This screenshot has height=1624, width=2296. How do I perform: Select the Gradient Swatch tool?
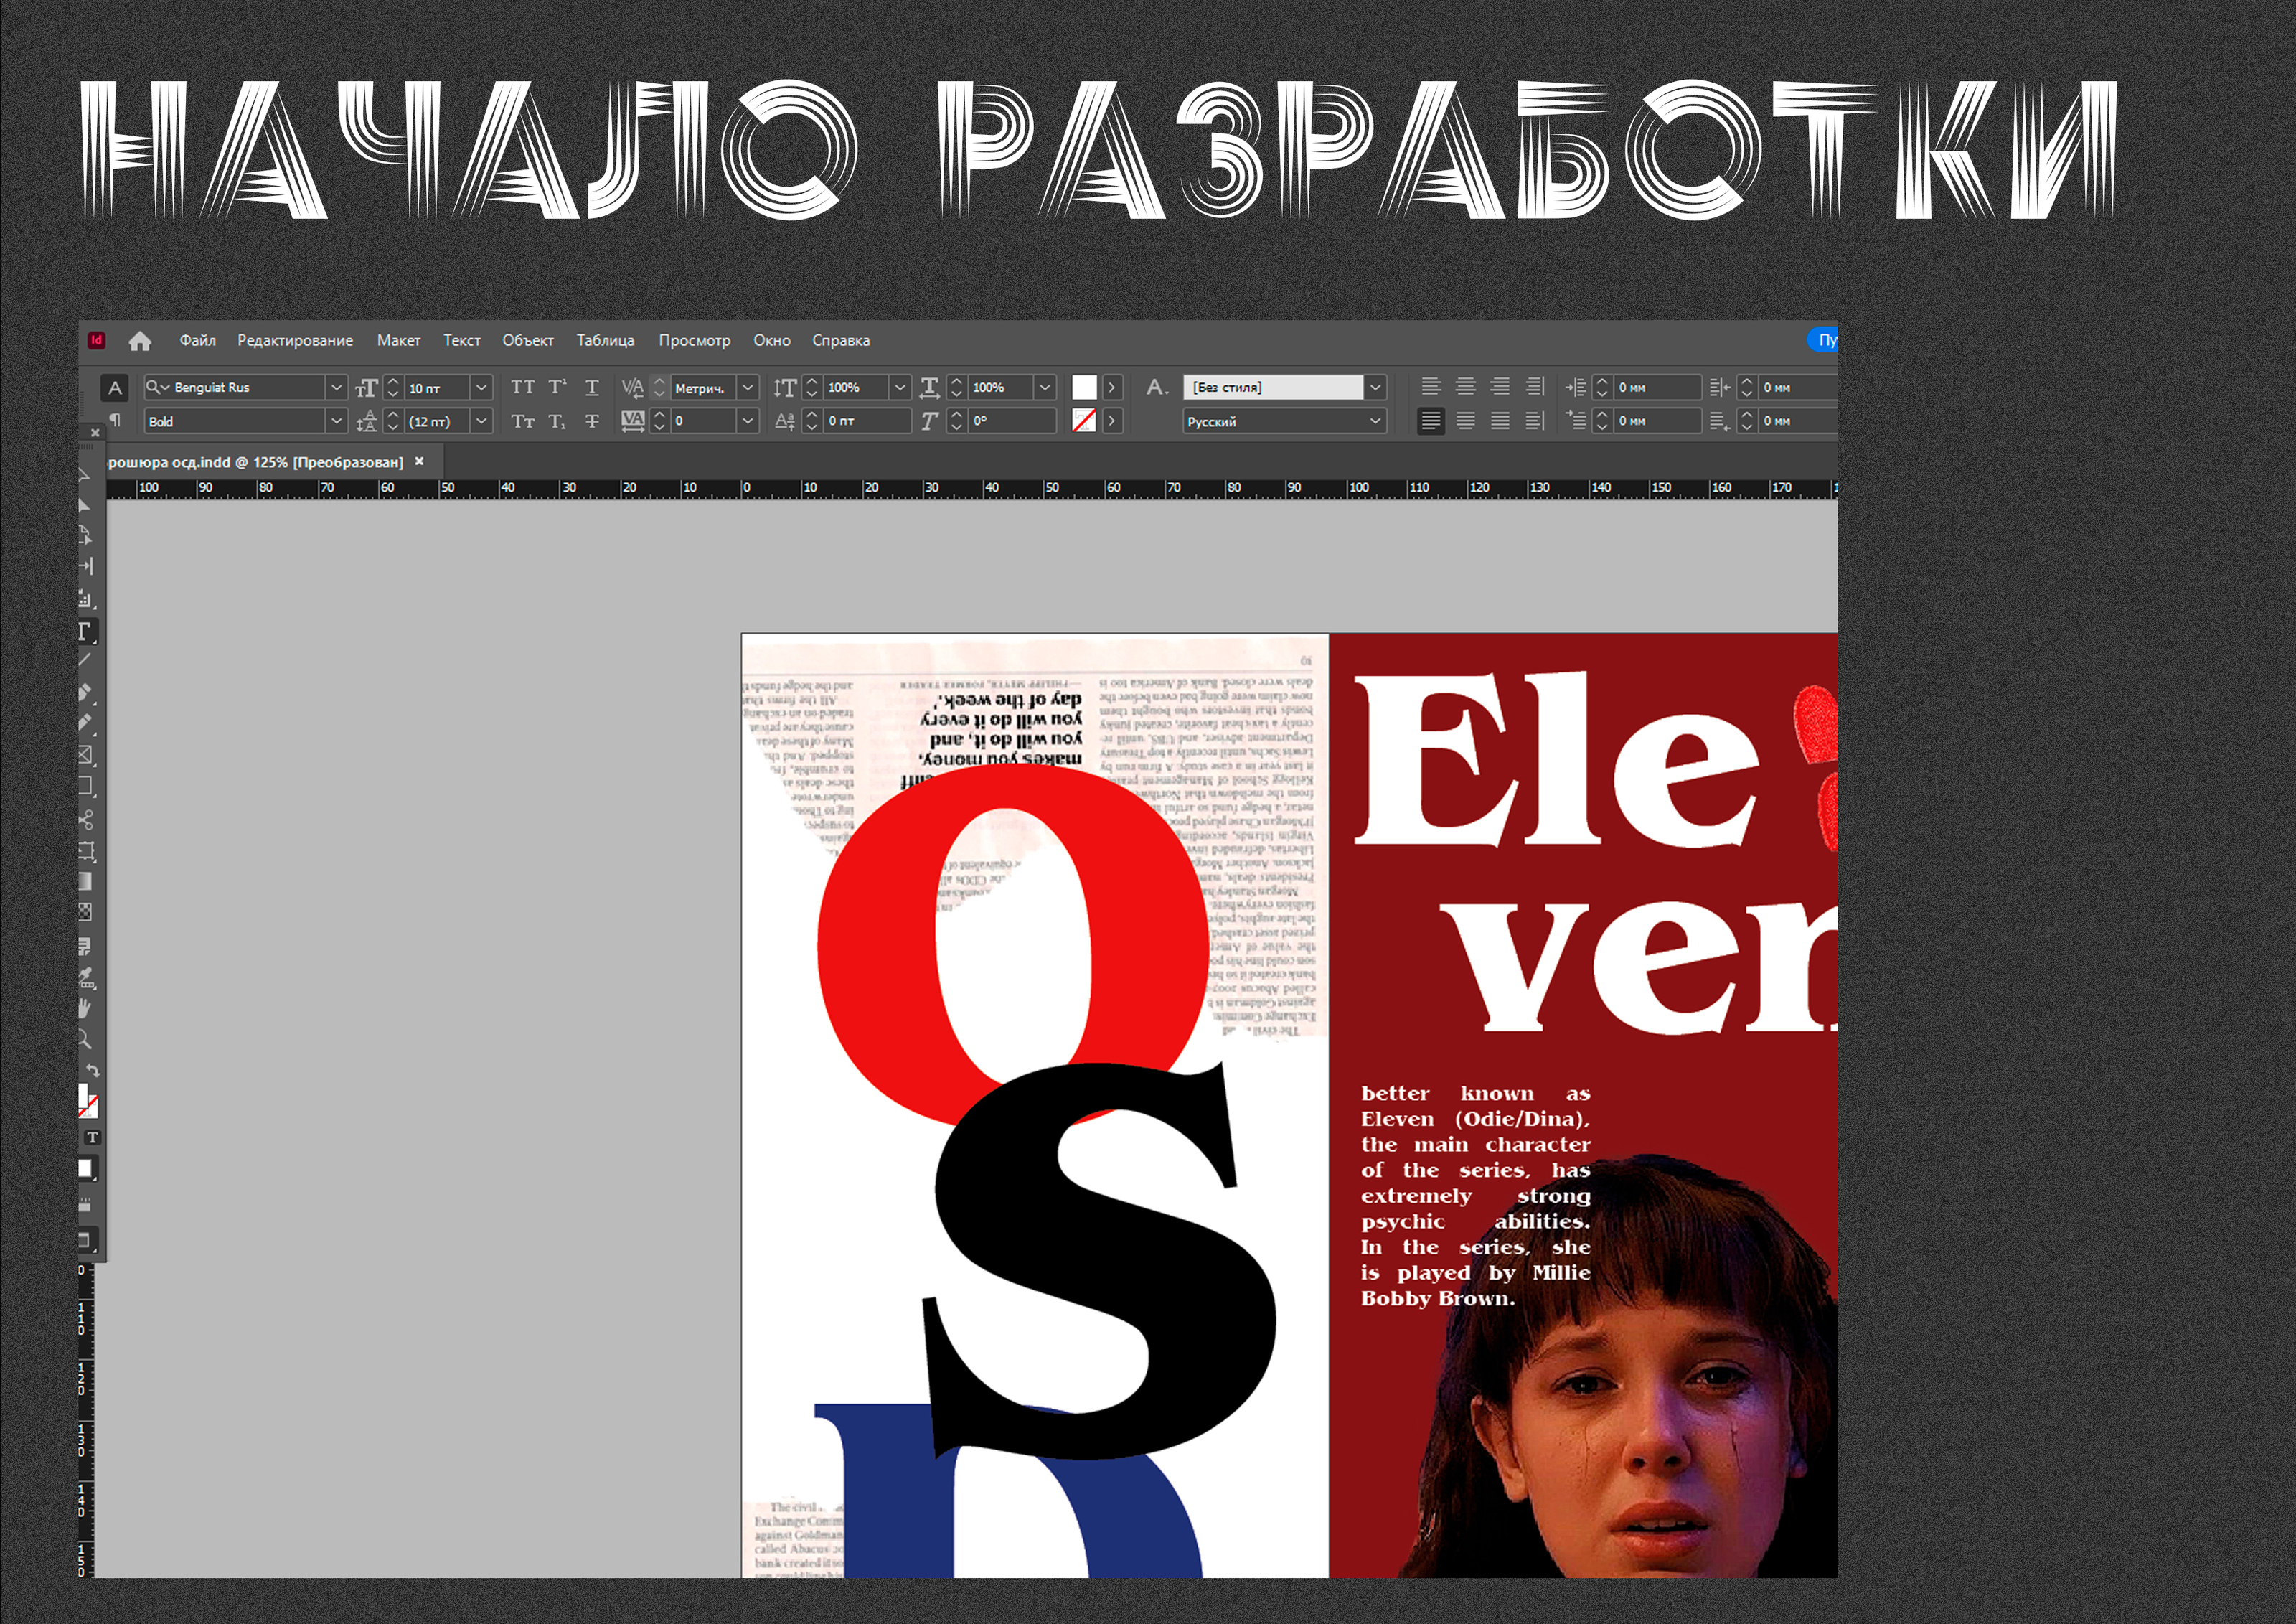(86, 881)
